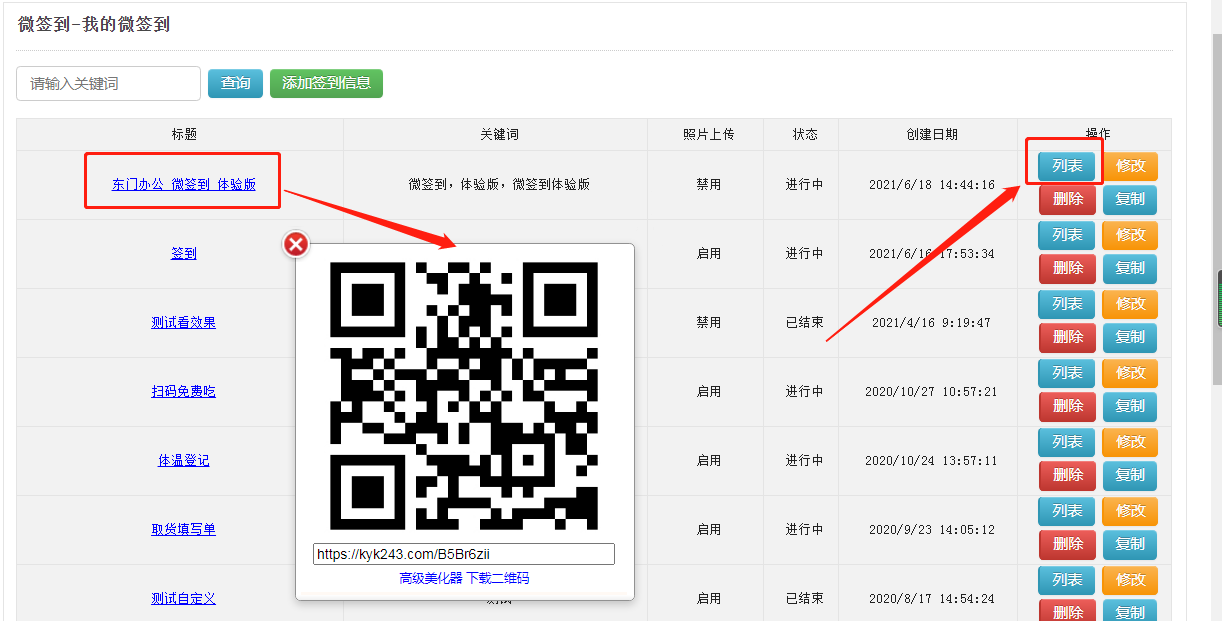
Task: Click 删除 for the 体温登记 row
Action: tap(1067, 475)
